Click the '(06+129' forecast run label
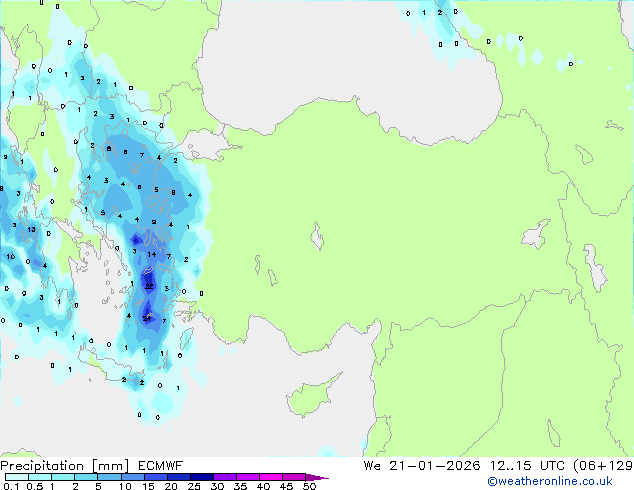The width and height of the screenshot is (634, 490). point(603,466)
